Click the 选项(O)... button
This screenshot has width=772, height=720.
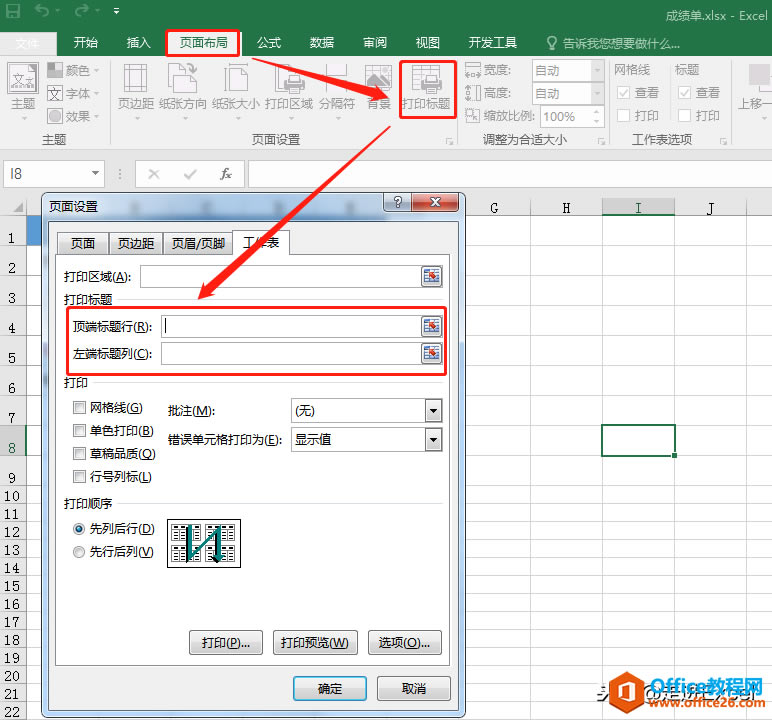(x=405, y=643)
